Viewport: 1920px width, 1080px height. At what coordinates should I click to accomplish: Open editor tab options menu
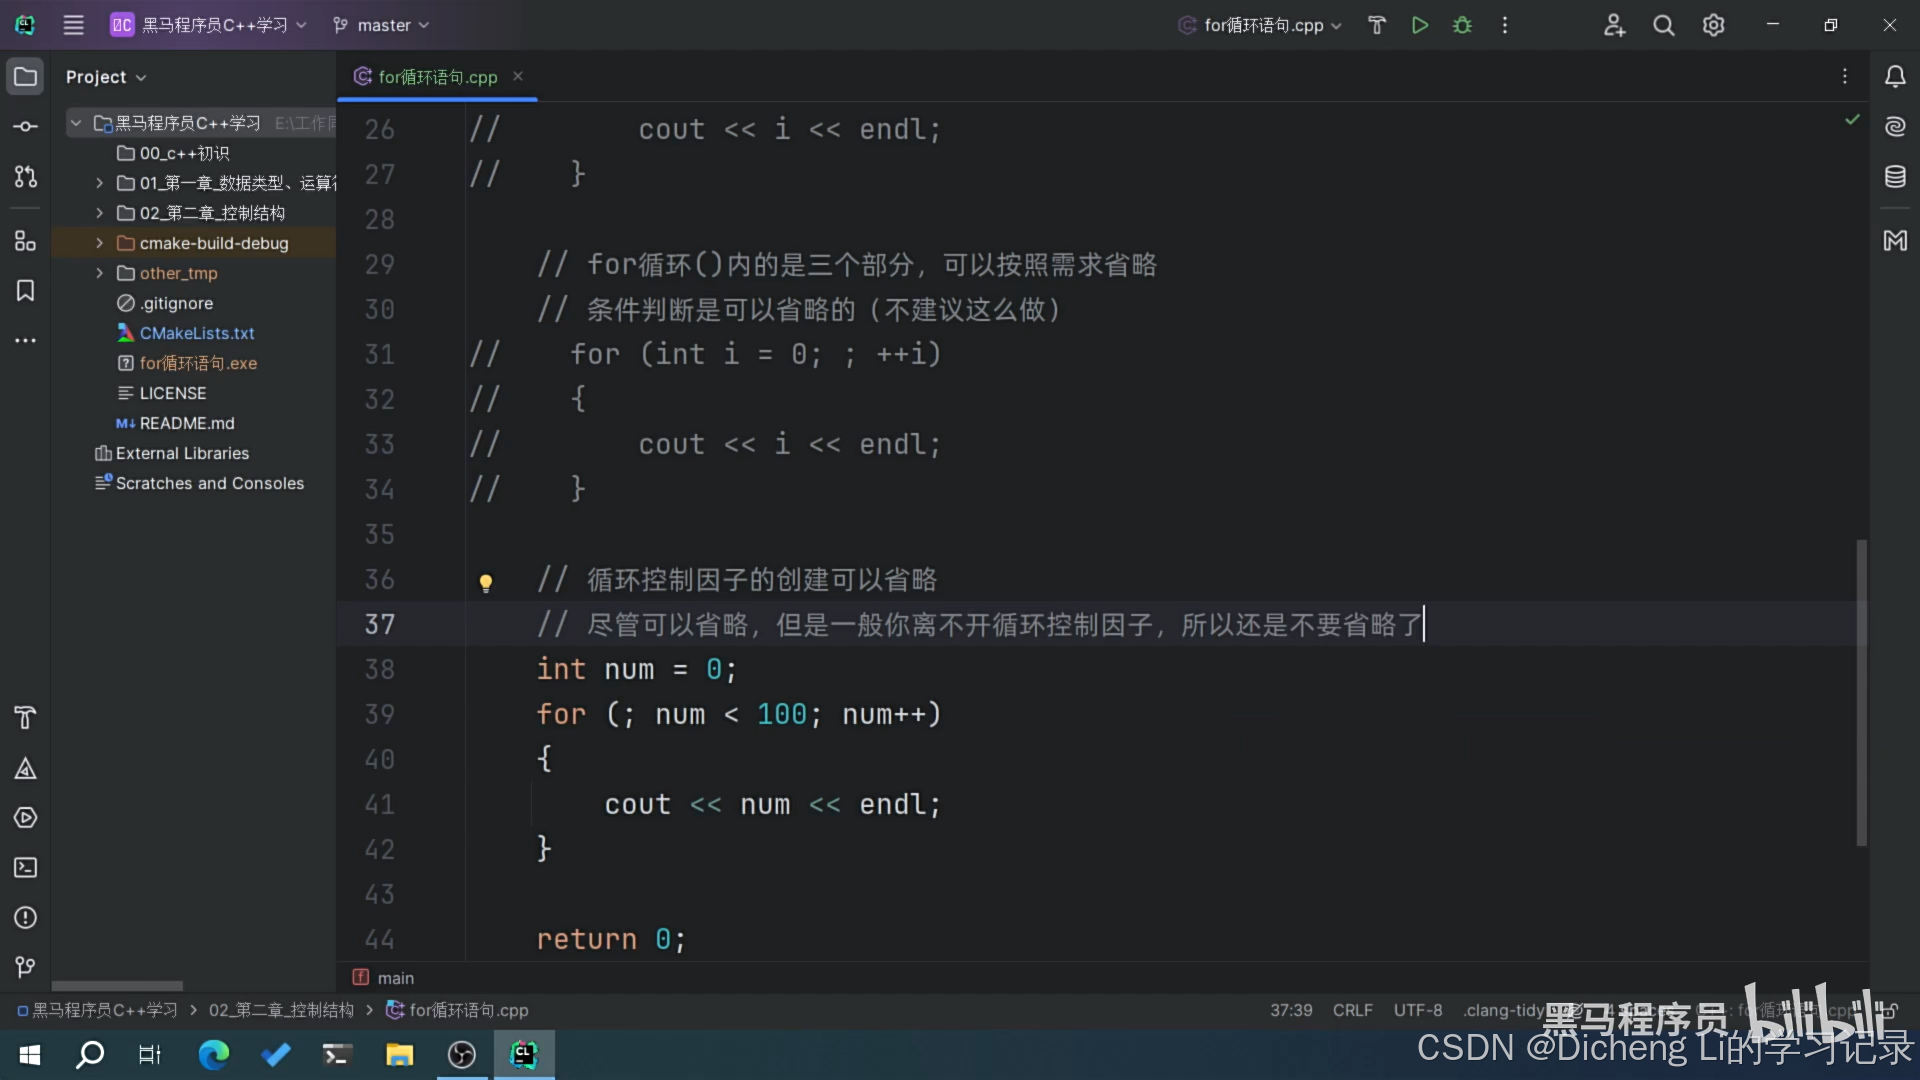click(x=1845, y=77)
